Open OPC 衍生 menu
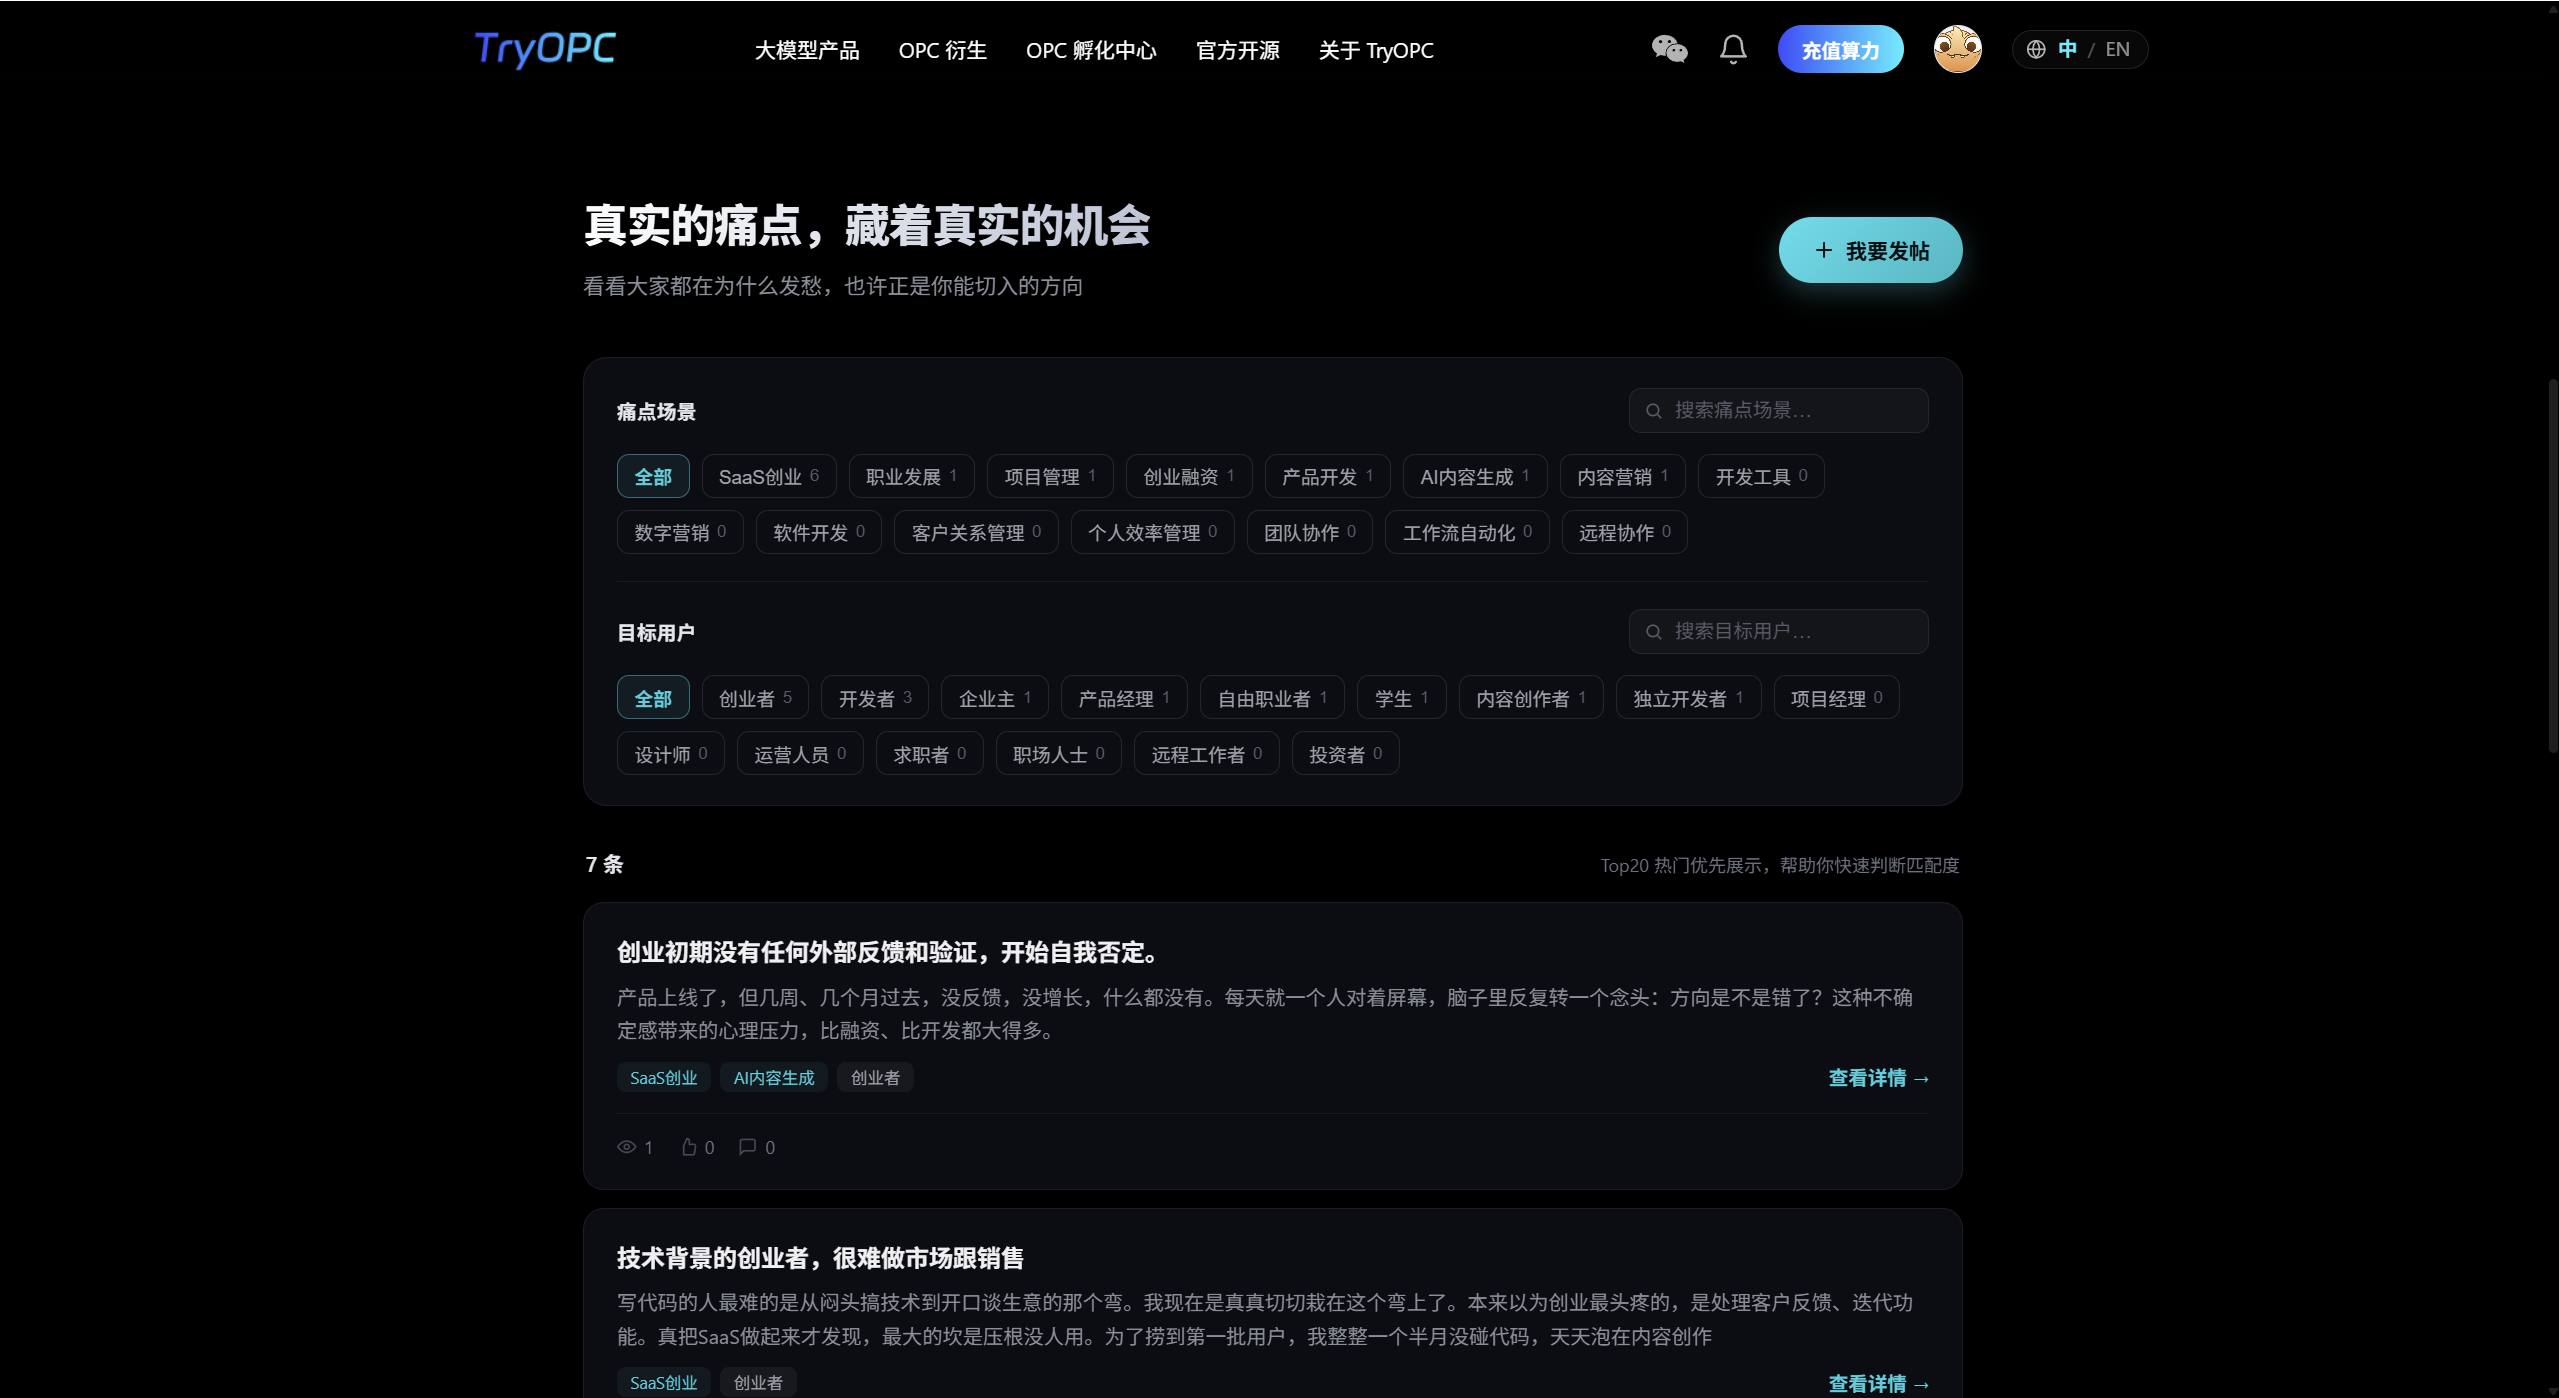Viewport: 2559px width, 1398px height. [942, 50]
